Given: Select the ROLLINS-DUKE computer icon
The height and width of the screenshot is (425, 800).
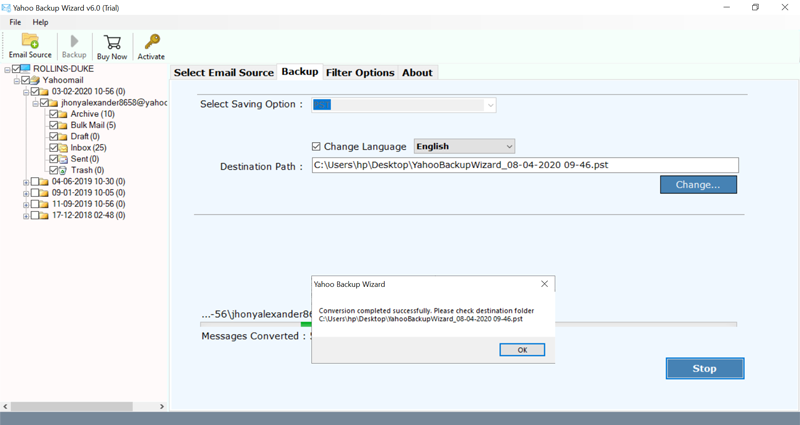Looking at the screenshot, I should pos(26,68).
